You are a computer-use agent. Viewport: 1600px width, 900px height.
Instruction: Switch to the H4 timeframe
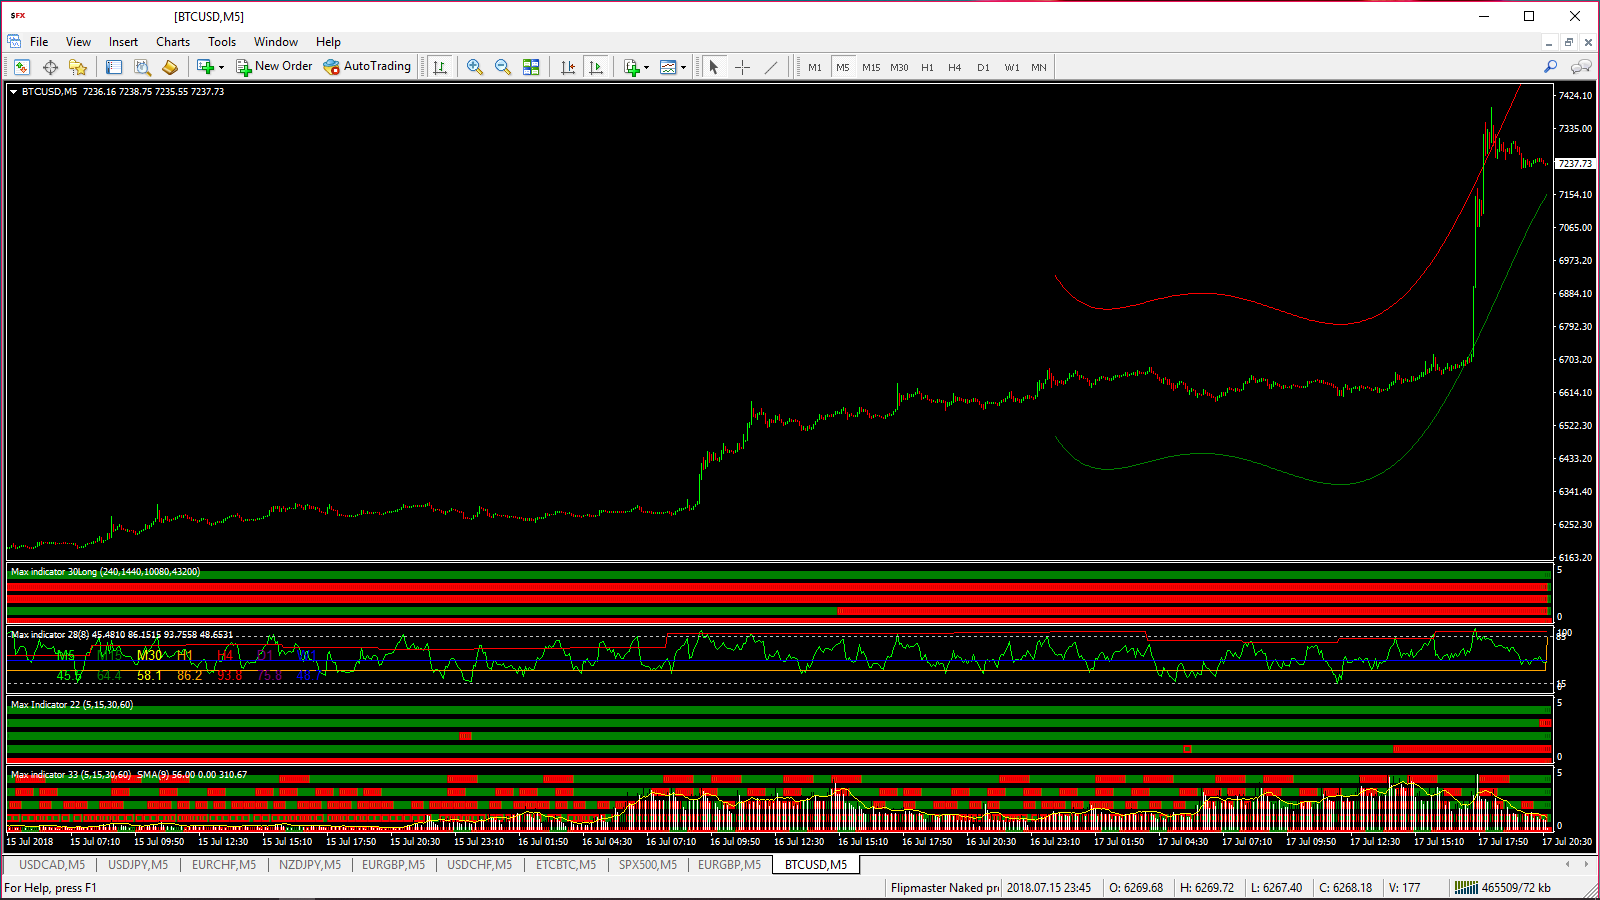[x=955, y=67]
